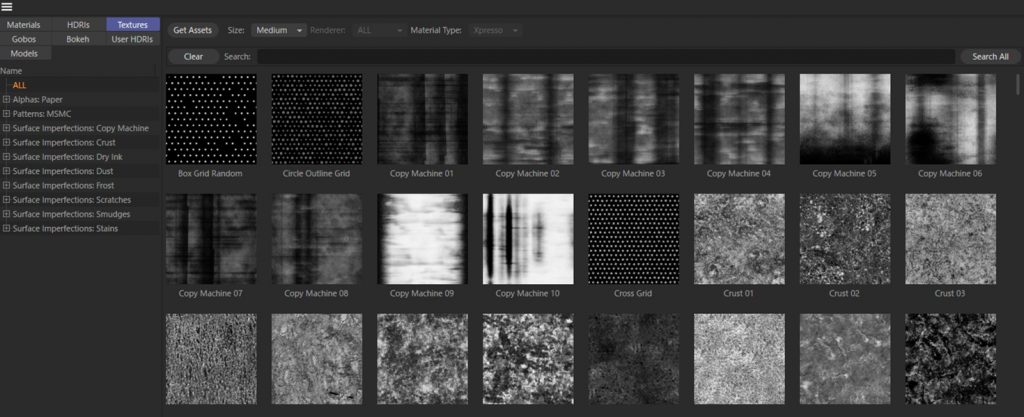Expand the Alphas: Paper tree node
The image size is (1024, 417).
coord(7,100)
